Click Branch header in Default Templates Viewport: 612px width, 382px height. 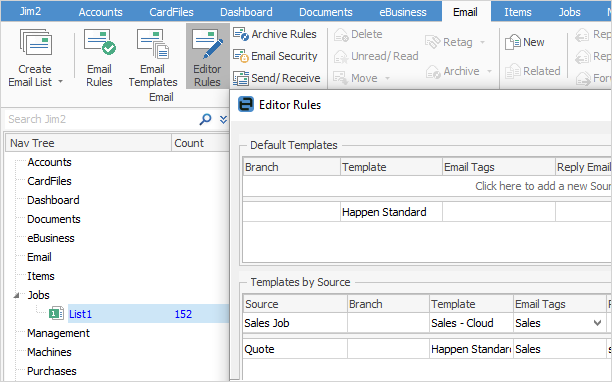click(x=291, y=167)
